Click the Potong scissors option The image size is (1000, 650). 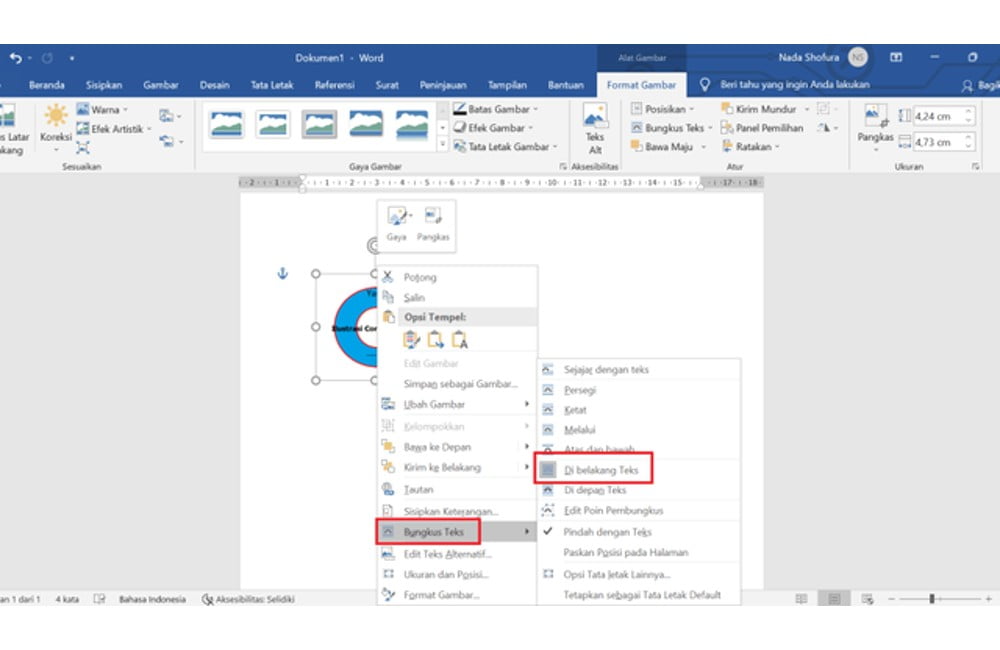(420, 277)
